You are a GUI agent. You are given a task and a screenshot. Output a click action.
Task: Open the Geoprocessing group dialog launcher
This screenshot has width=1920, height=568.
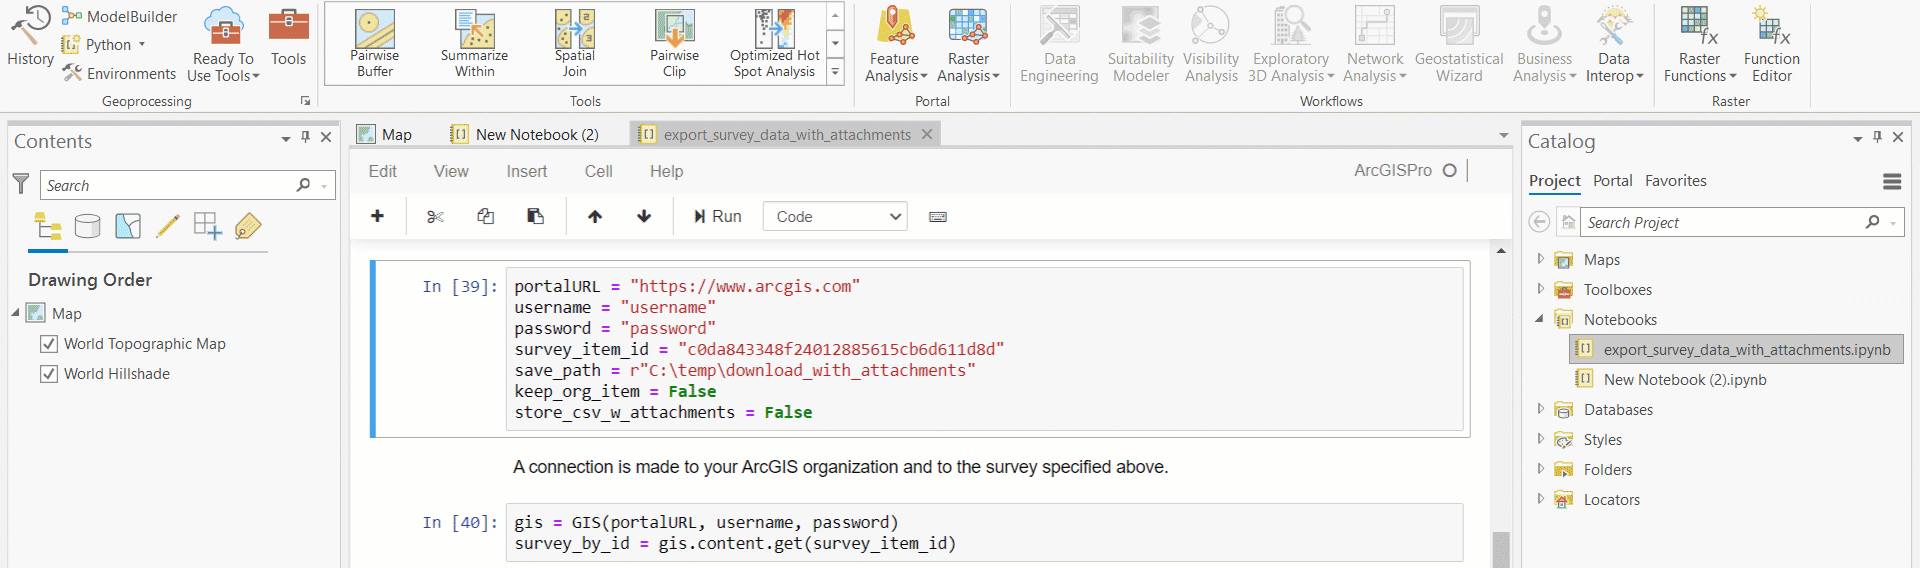[305, 101]
